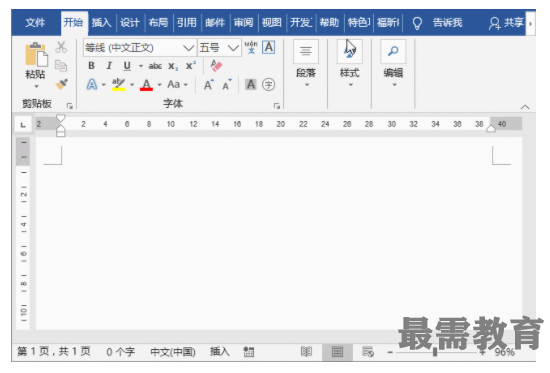Open the 段落 paragraph group
550x373 pixels.
306,63
